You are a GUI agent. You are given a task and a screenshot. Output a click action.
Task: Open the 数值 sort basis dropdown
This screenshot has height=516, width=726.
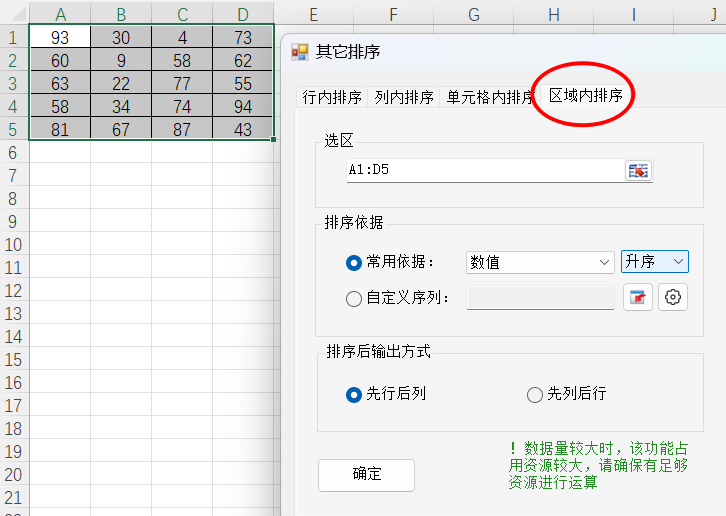[540, 262]
